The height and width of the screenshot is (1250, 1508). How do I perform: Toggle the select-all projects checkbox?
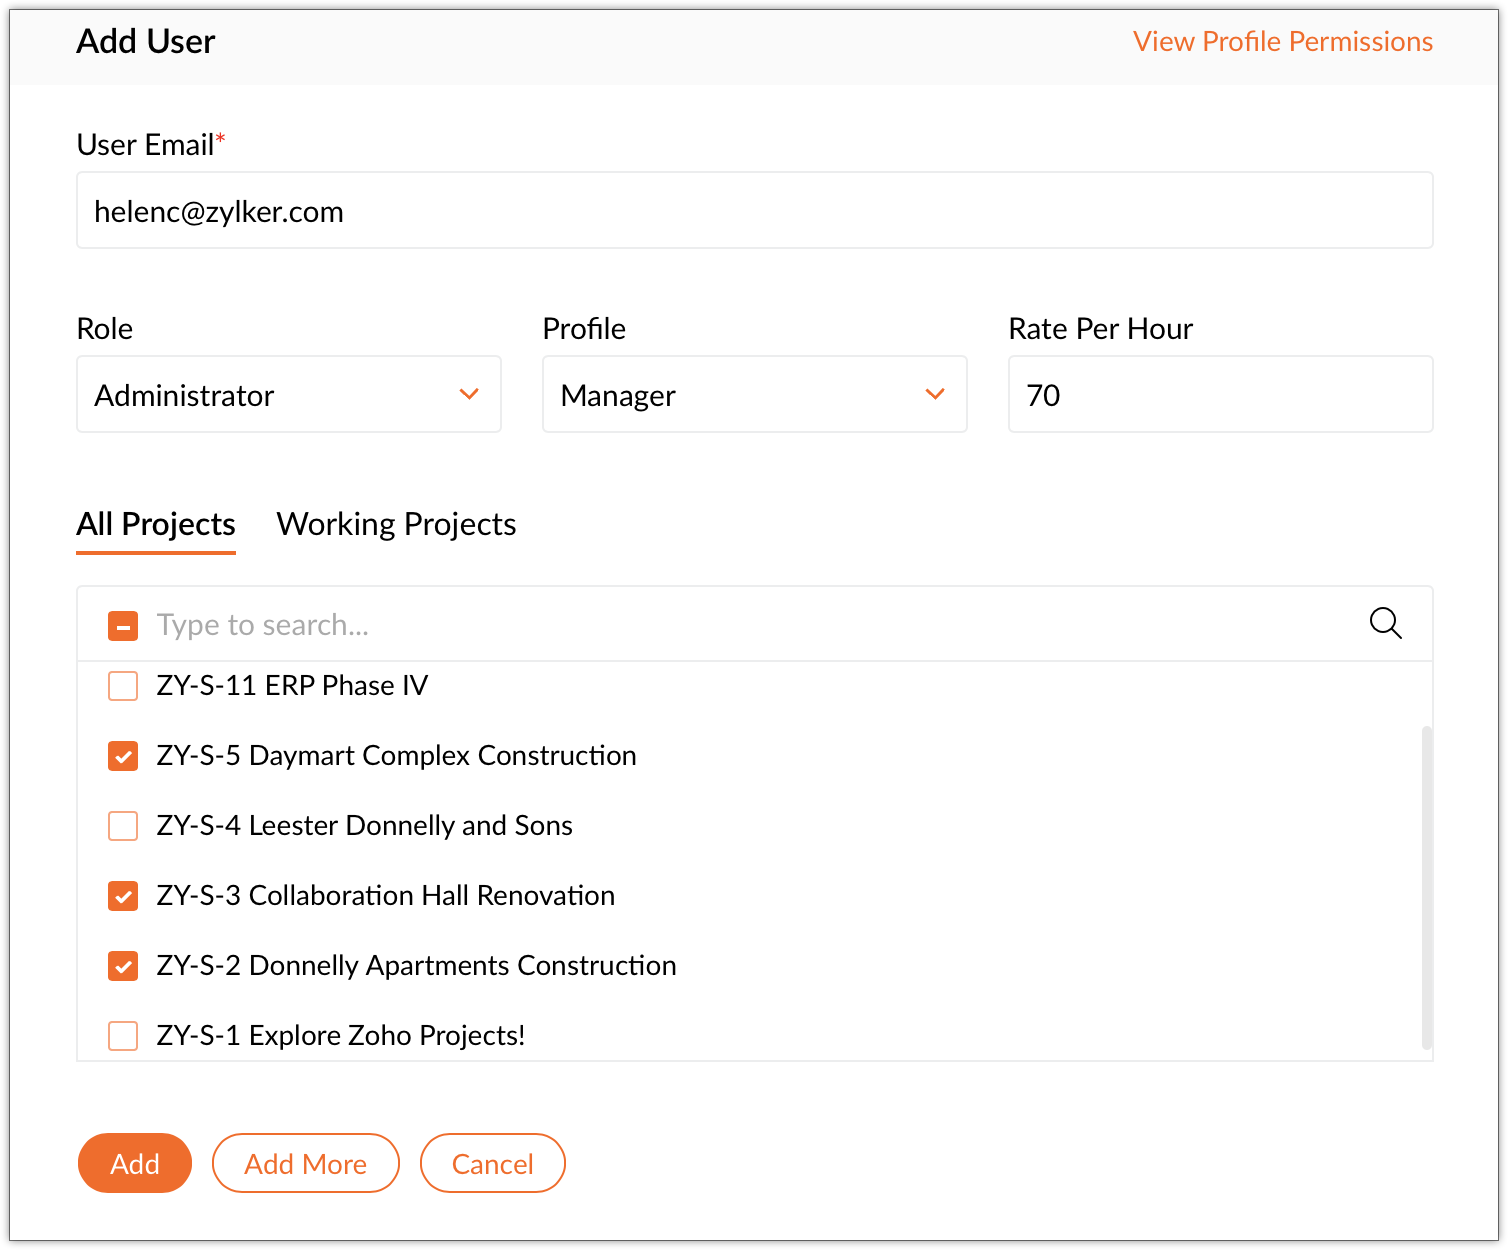[x=123, y=626]
